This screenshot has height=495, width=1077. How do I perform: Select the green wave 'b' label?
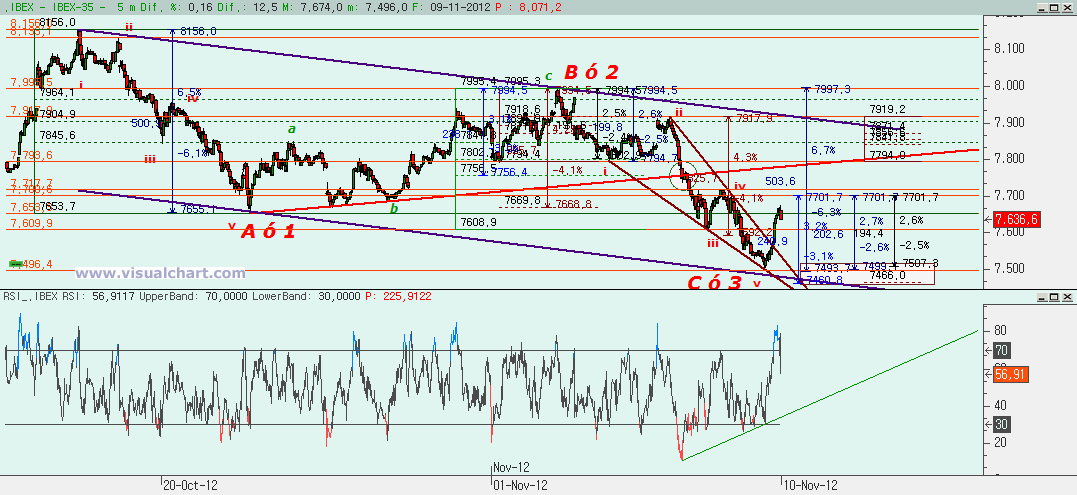(x=394, y=208)
